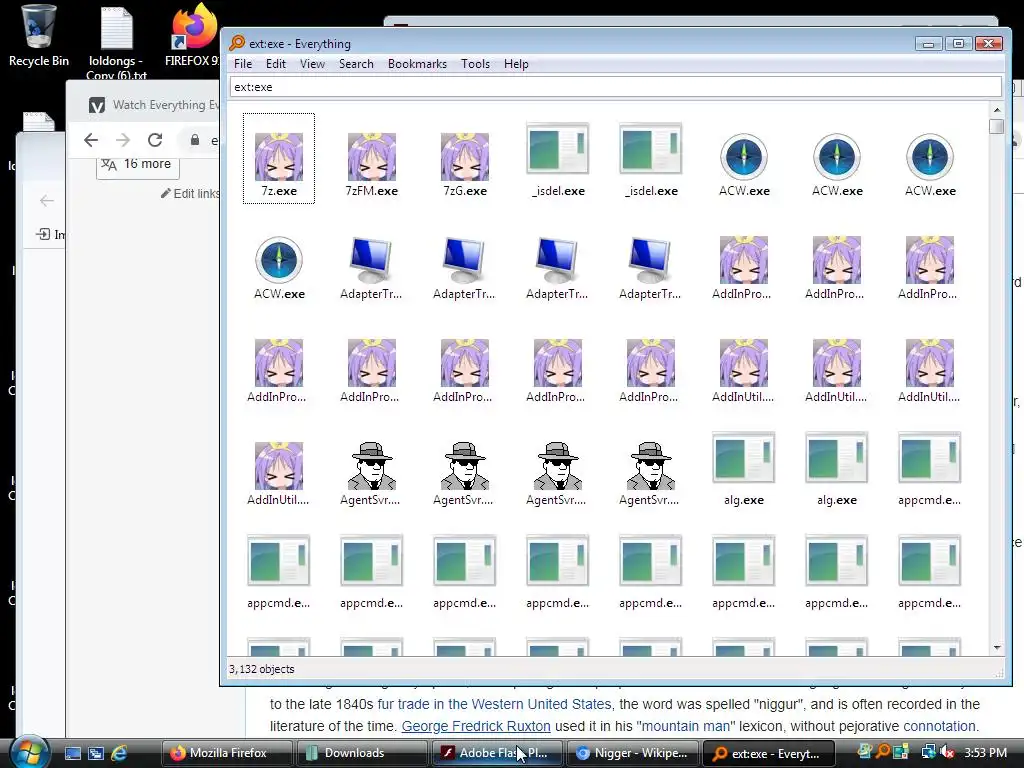
Task: Click the 3:53 PM taskbar clock
Action: tap(985, 753)
